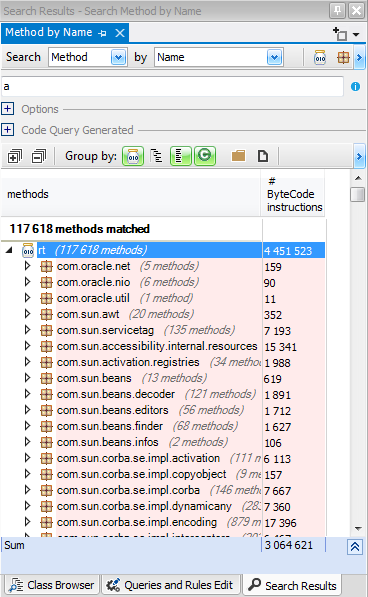Switch to Queries and Rules Edit tab
The width and height of the screenshot is (368, 597).
point(170,585)
